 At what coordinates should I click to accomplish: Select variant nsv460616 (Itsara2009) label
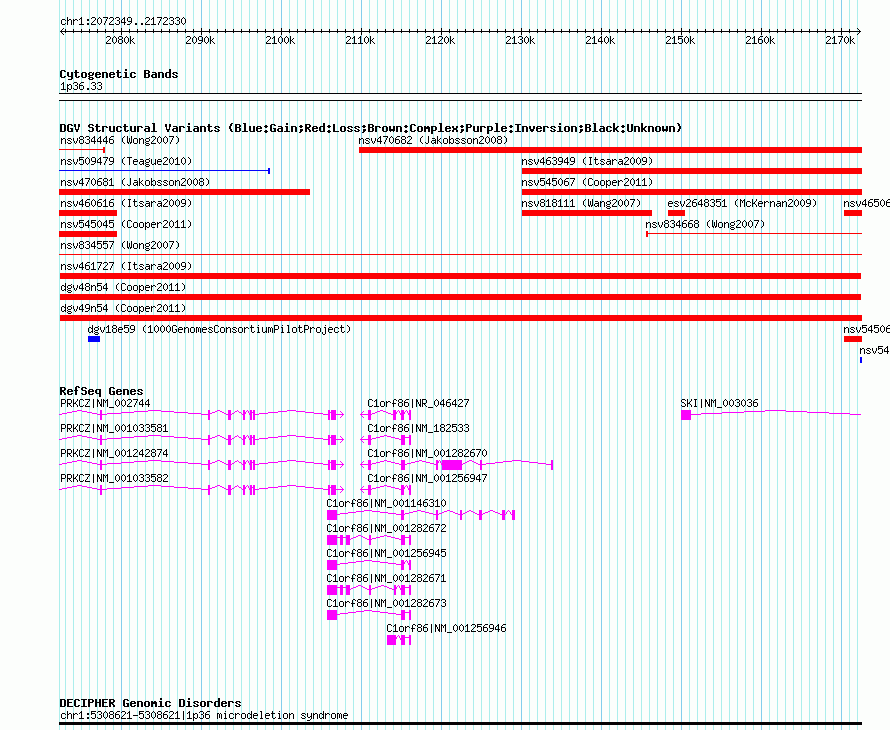point(126,203)
